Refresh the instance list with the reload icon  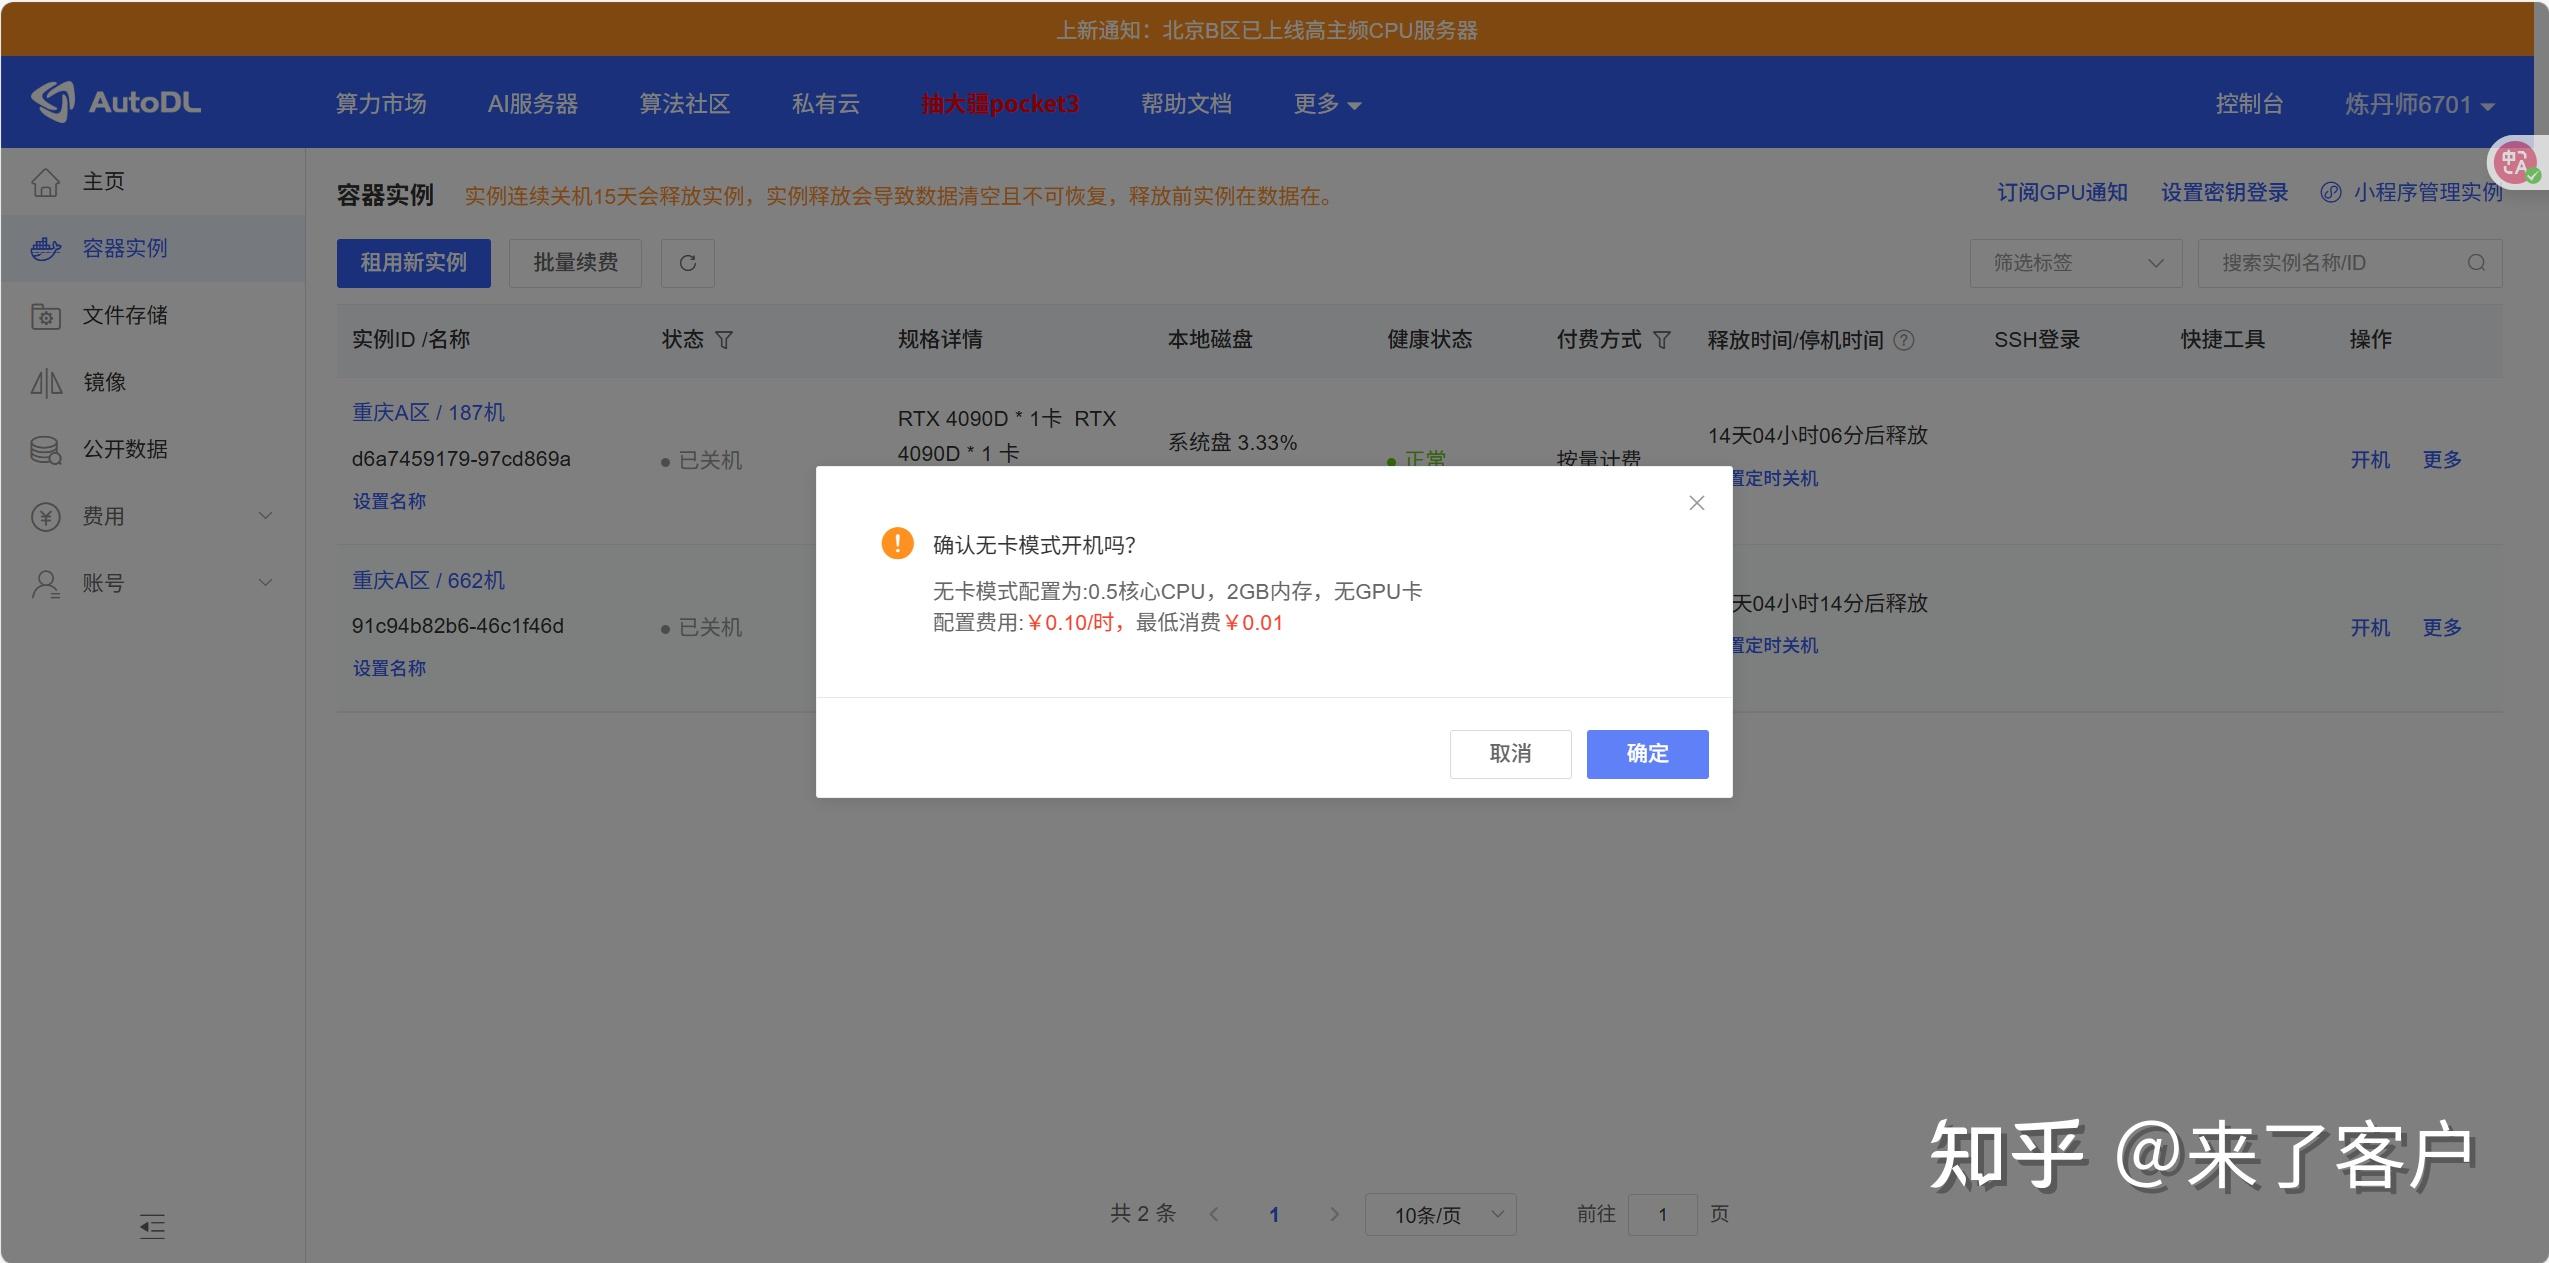tap(686, 263)
